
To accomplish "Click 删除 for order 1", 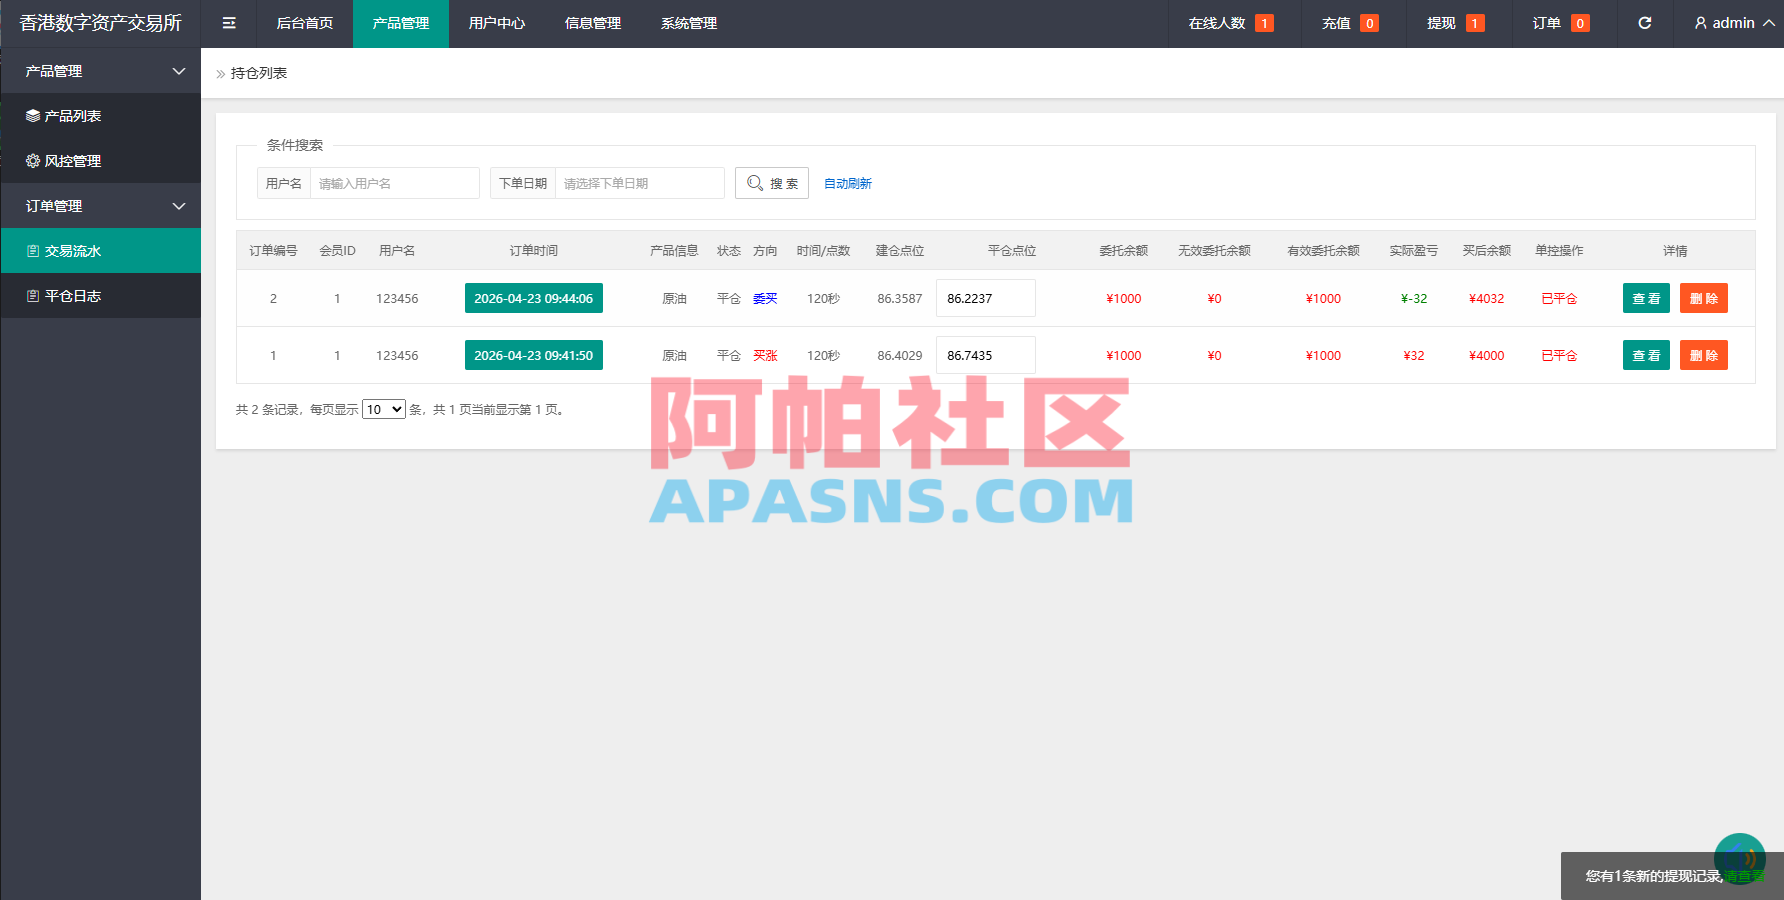I will click(x=1704, y=355).
